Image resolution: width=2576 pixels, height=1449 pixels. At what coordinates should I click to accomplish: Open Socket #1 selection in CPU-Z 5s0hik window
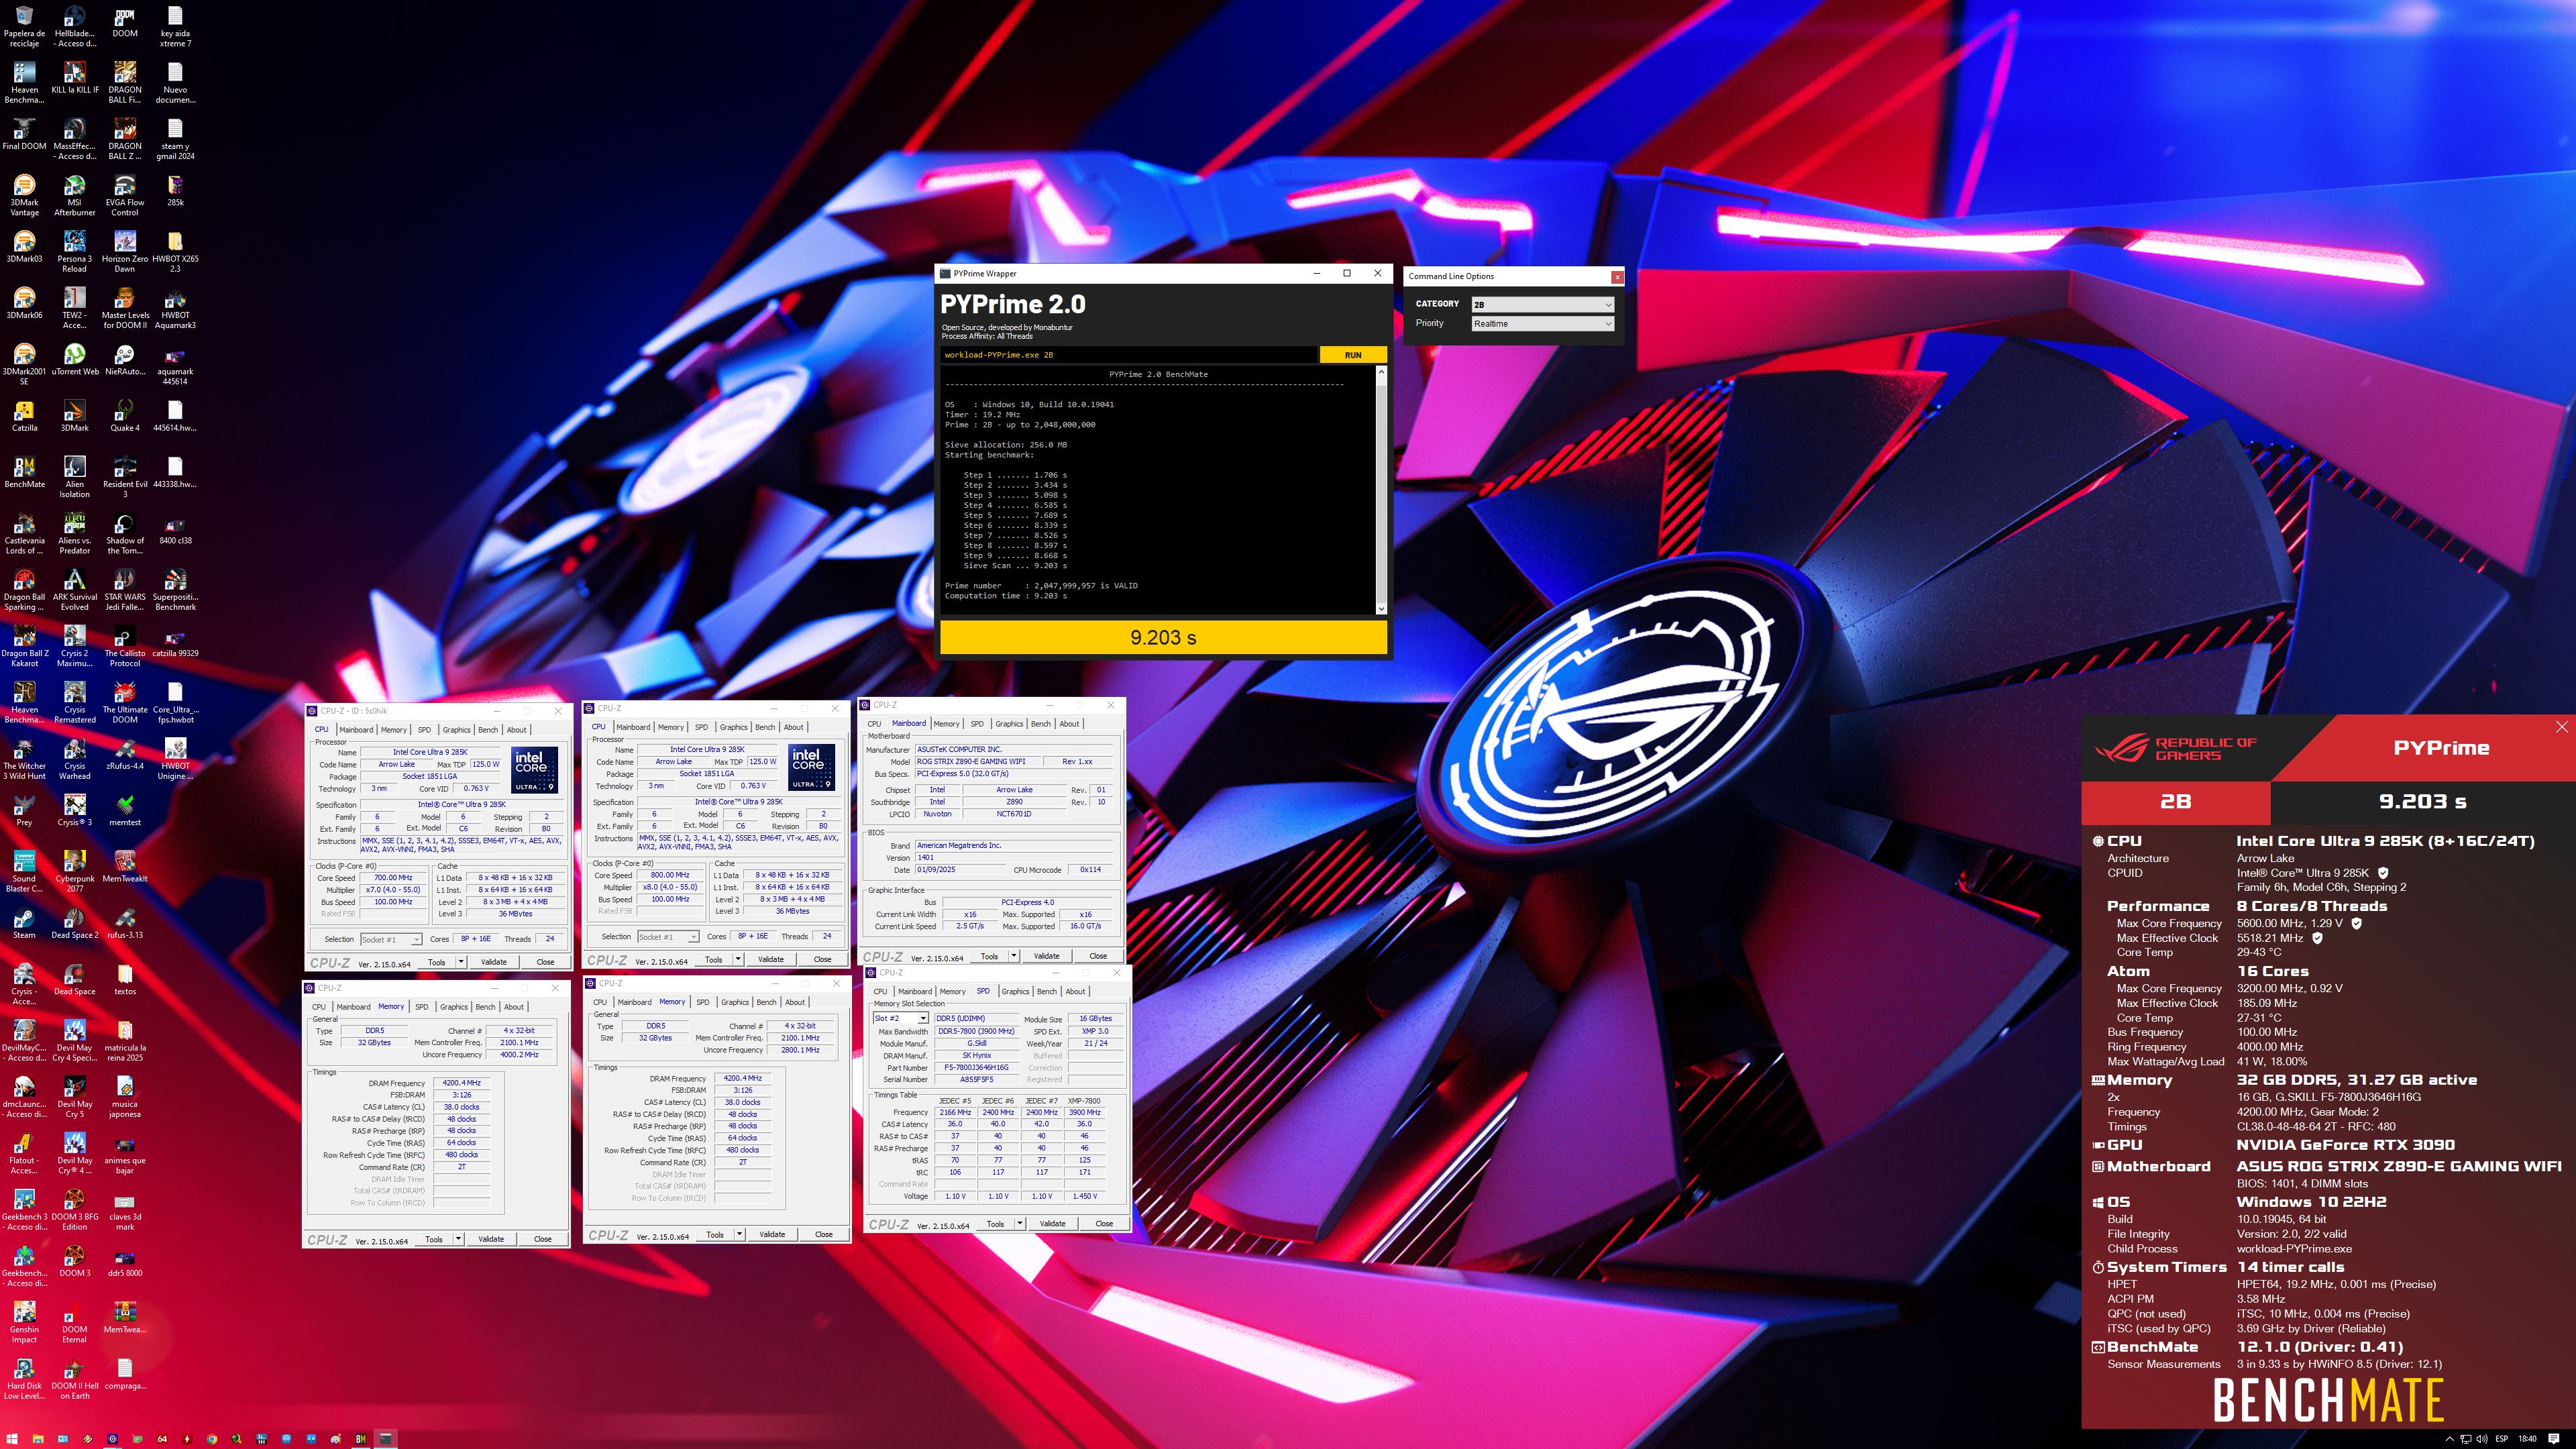[x=391, y=939]
